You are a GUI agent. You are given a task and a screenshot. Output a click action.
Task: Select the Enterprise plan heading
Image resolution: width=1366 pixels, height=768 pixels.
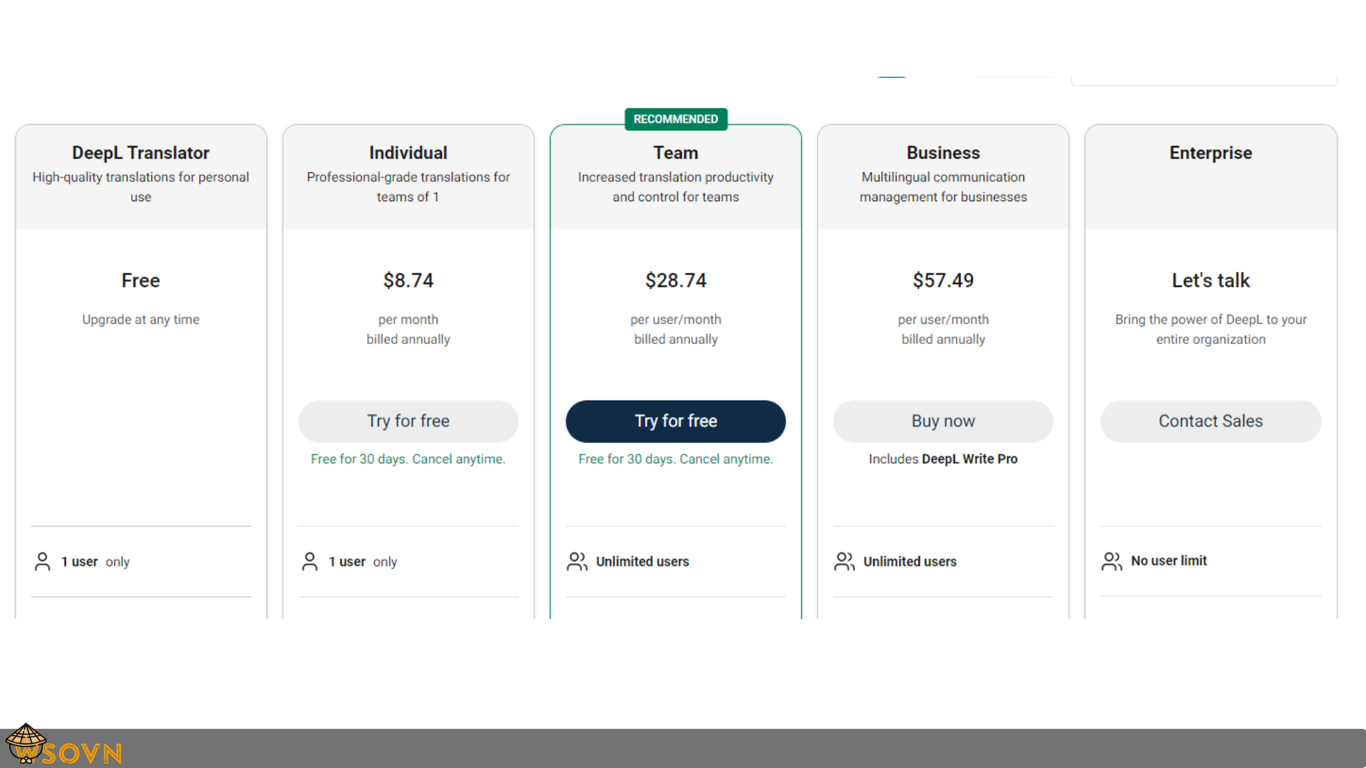pyautogui.click(x=1211, y=153)
